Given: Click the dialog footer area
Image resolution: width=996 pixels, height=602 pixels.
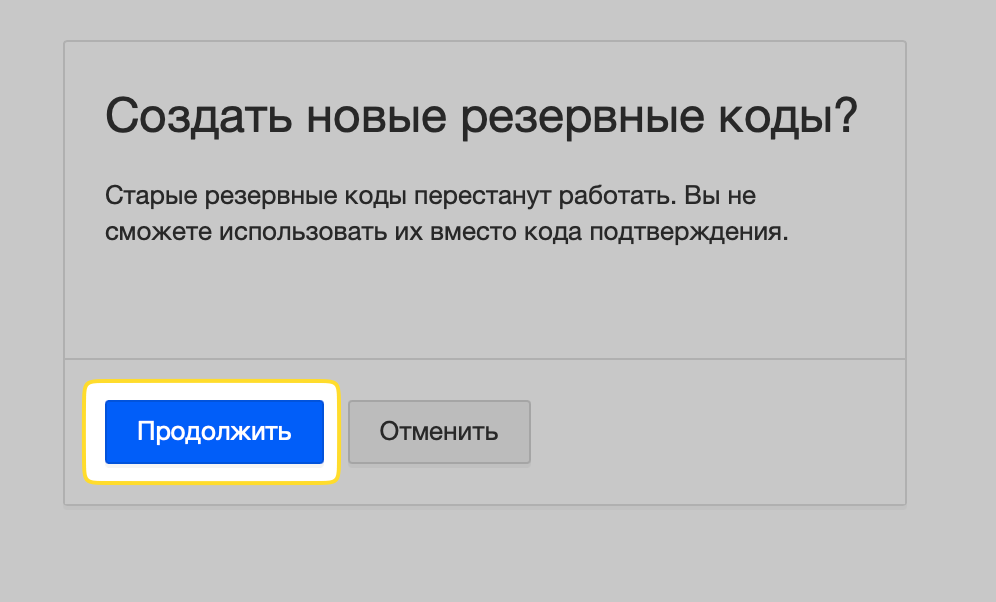Looking at the screenshot, I should point(700,431).
